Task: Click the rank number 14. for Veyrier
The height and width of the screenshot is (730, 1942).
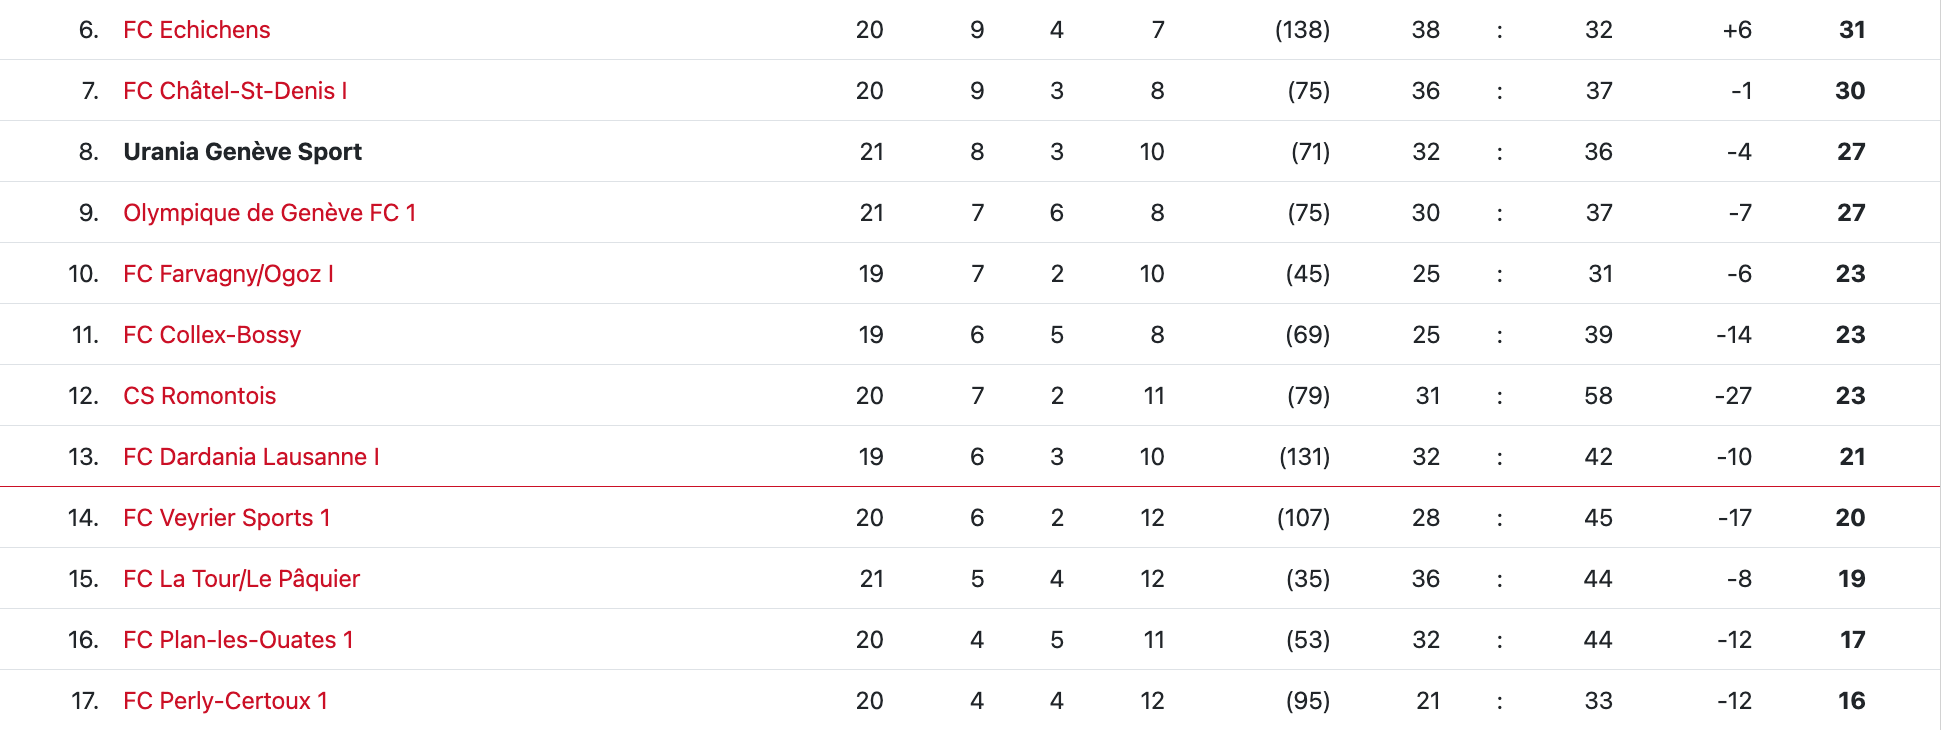Action: (83, 518)
